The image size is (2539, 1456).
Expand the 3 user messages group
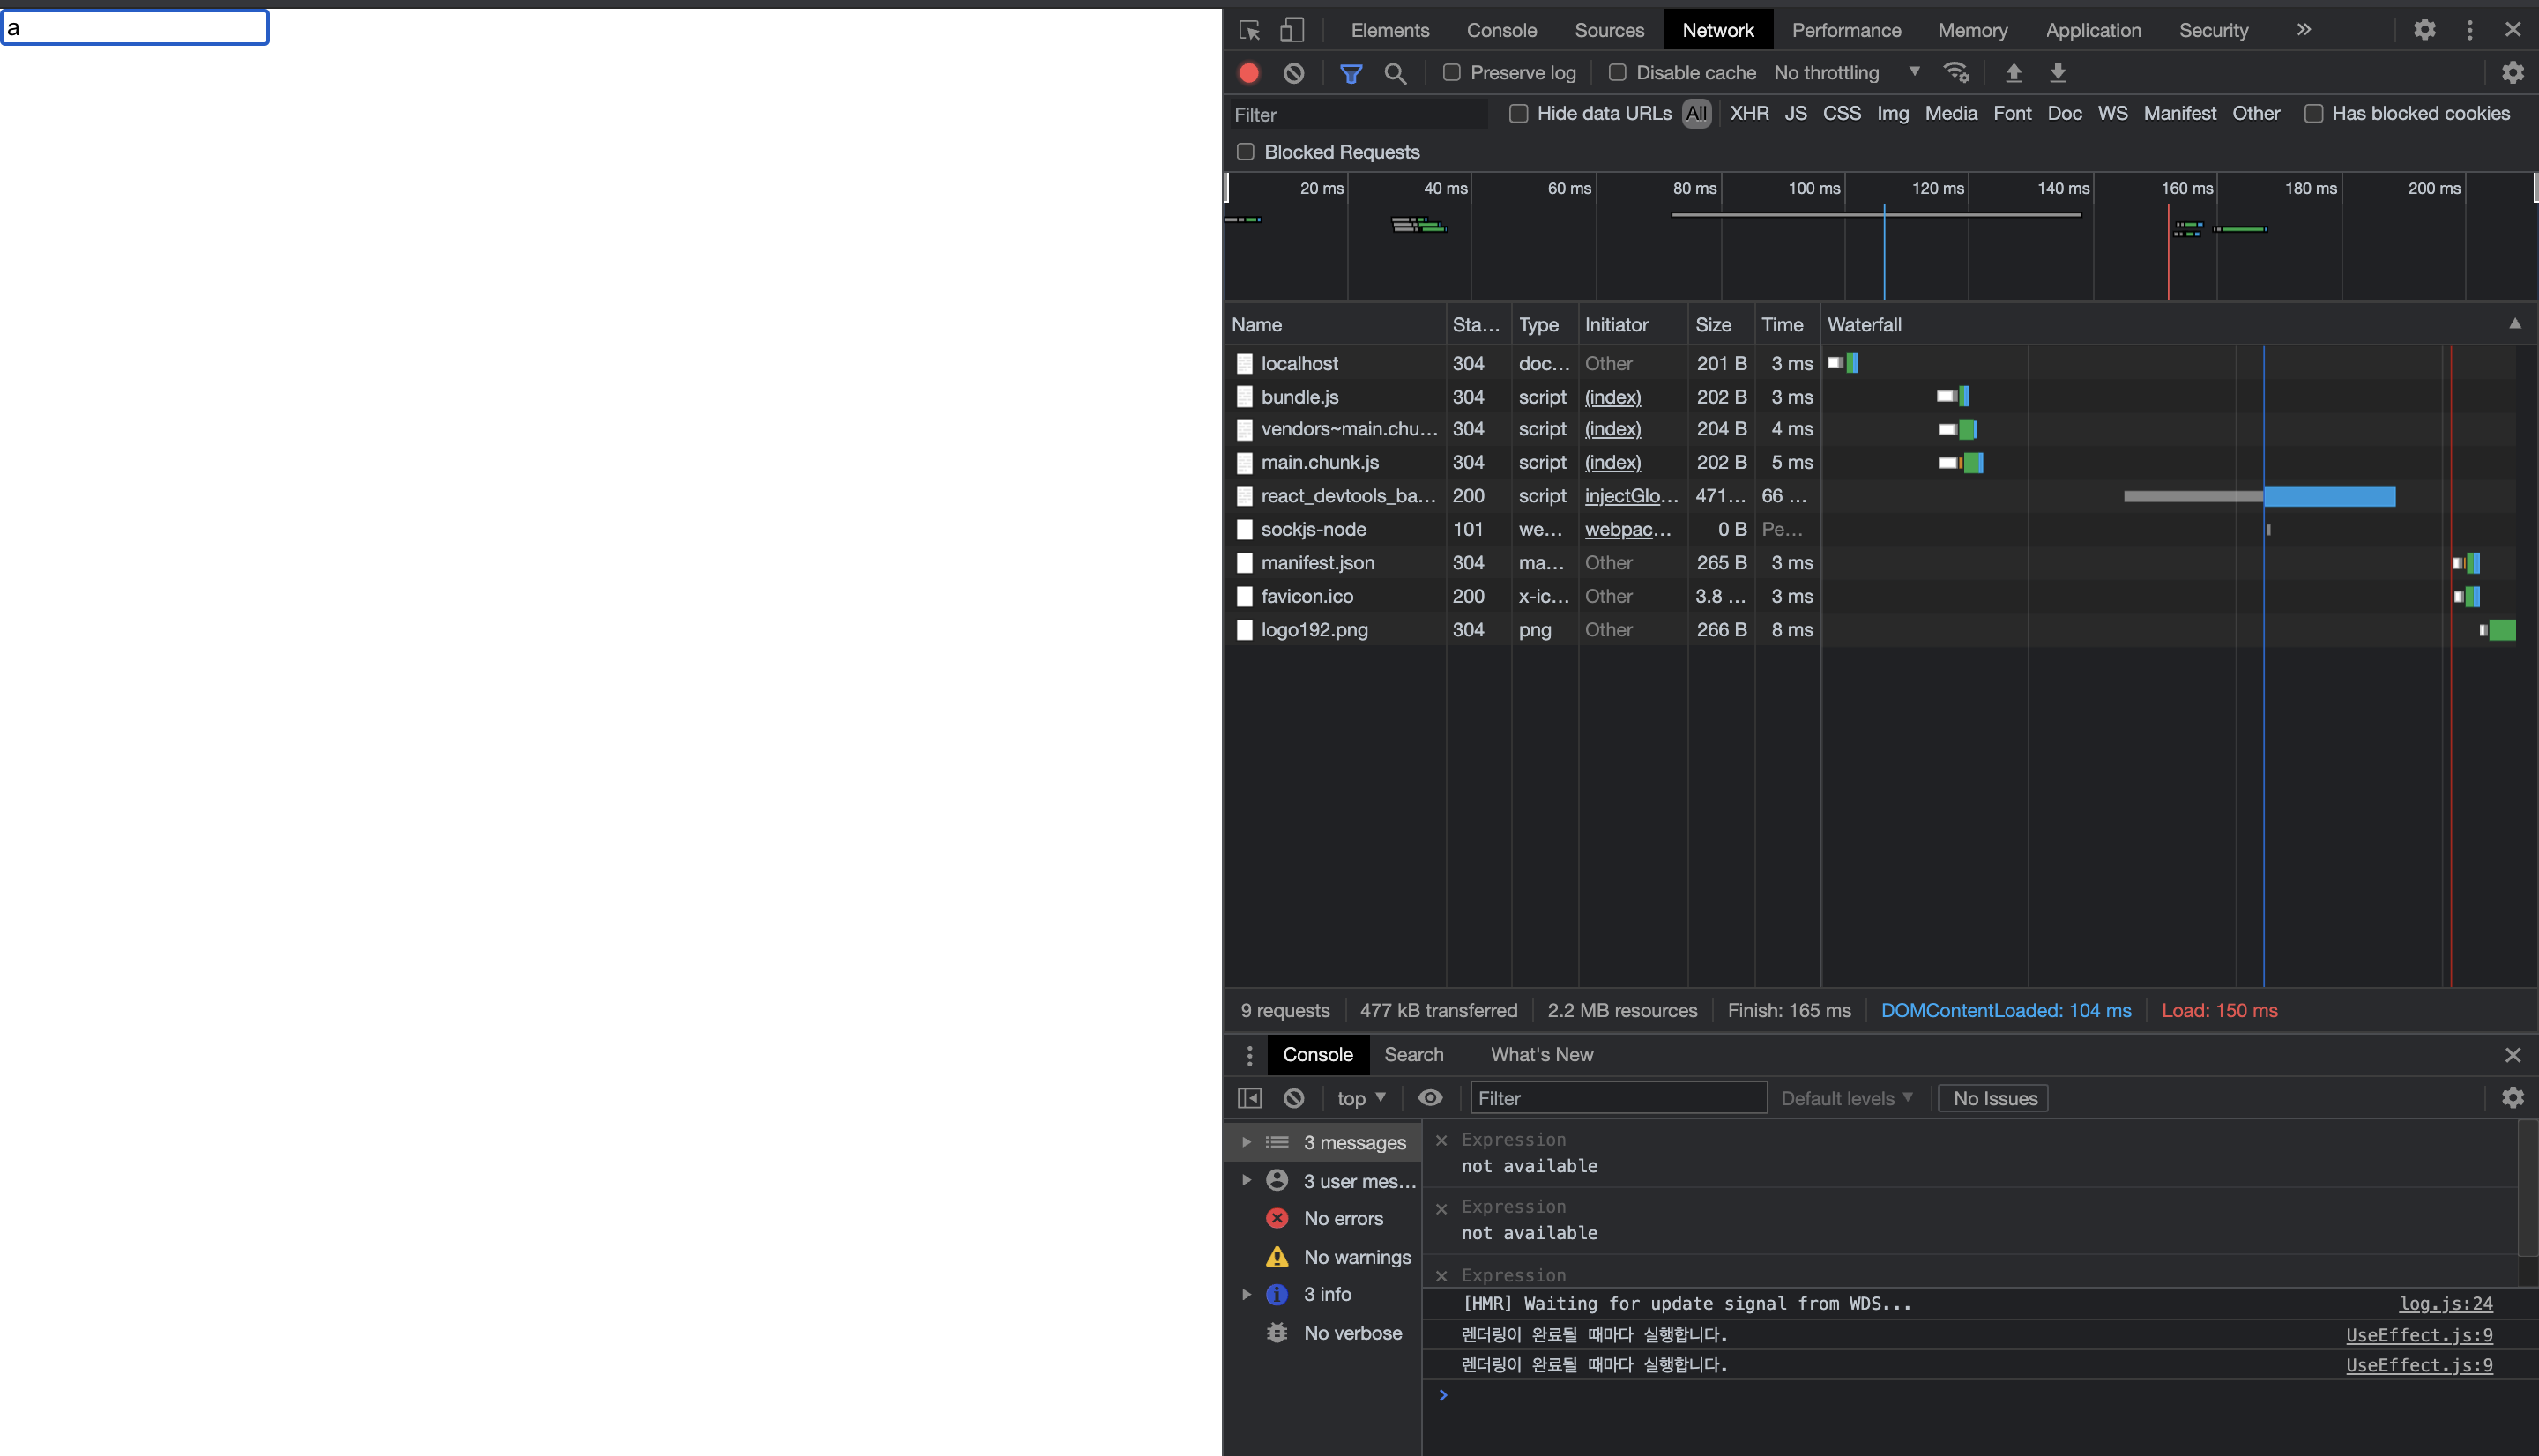pos(1246,1181)
